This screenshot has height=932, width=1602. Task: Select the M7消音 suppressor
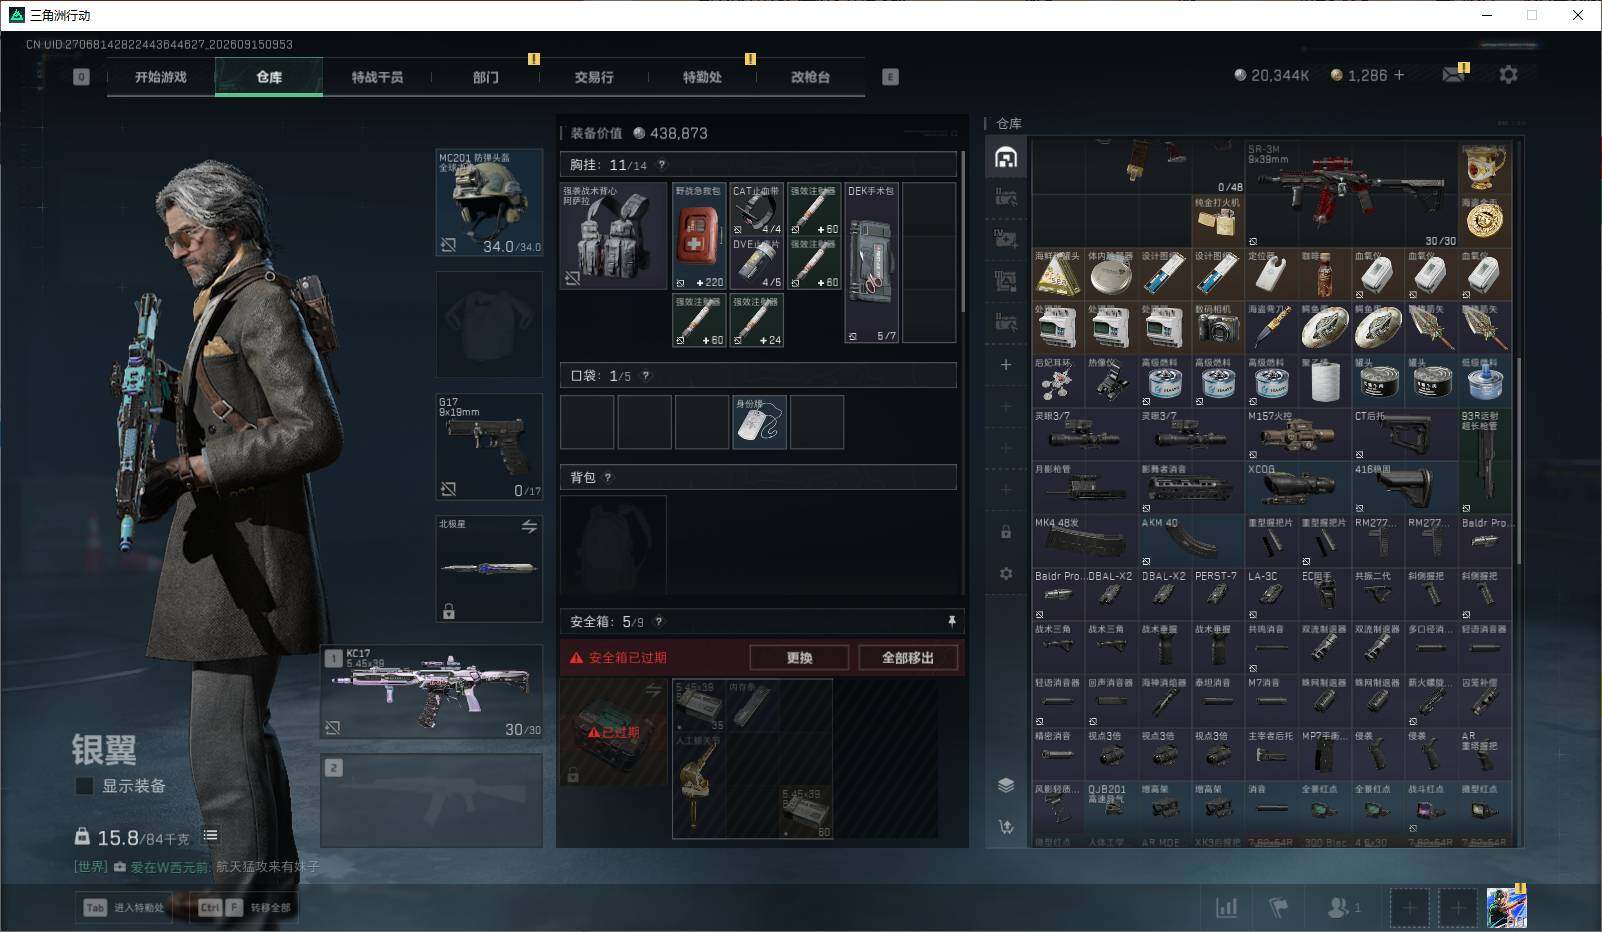(x=1271, y=701)
